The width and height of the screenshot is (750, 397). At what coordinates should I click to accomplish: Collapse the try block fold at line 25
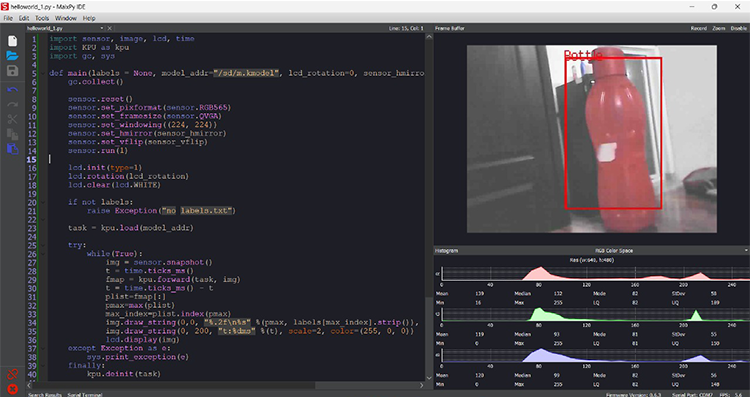pyautogui.click(x=44, y=245)
